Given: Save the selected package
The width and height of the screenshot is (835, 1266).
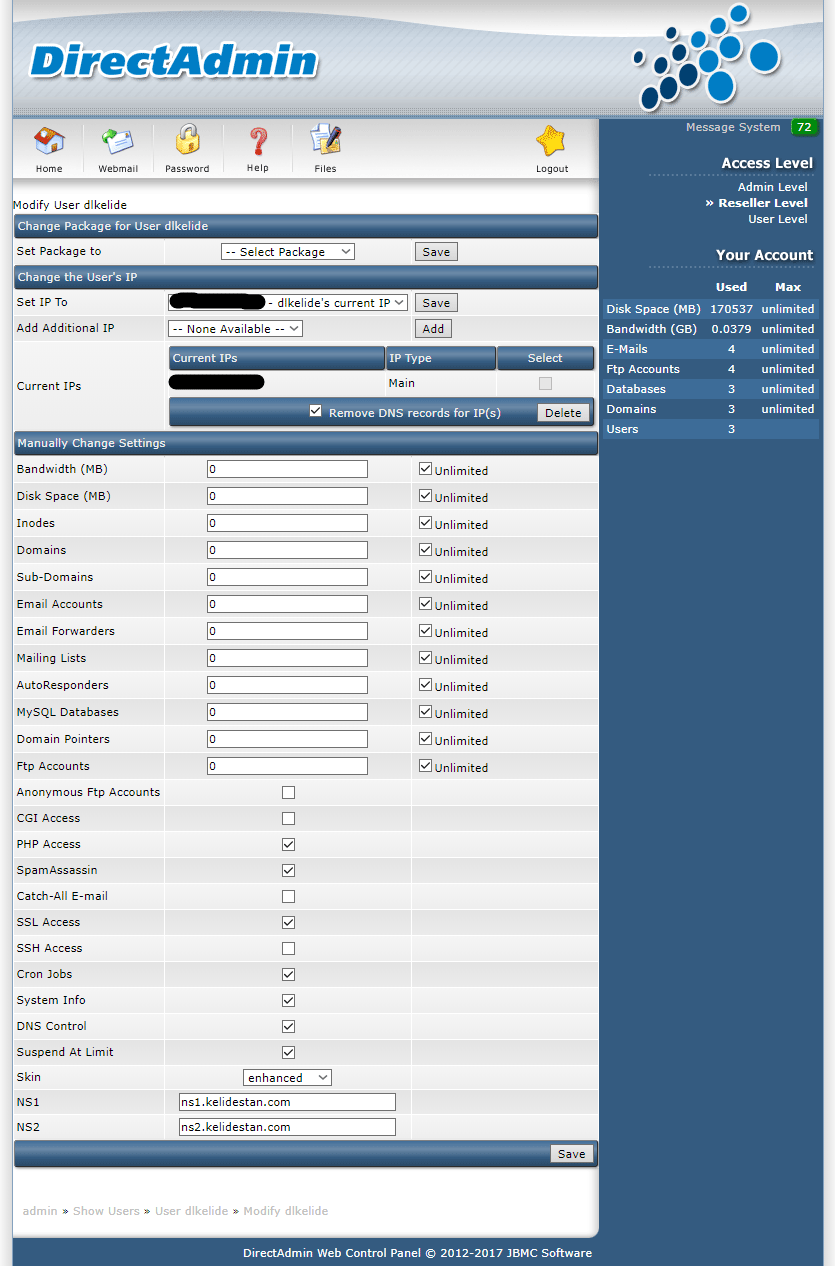Looking at the screenshot, I should pyautogui.click(x=436, y=252).
